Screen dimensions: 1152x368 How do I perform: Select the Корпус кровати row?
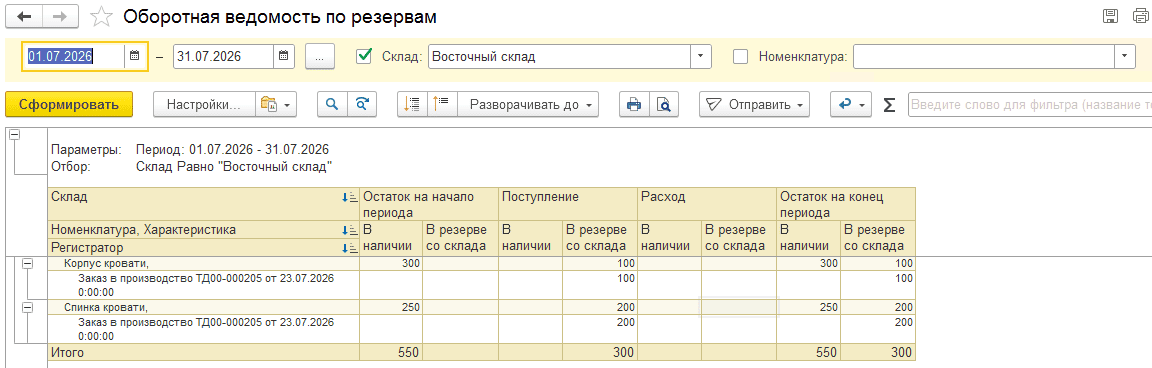[x=204, y=264]
